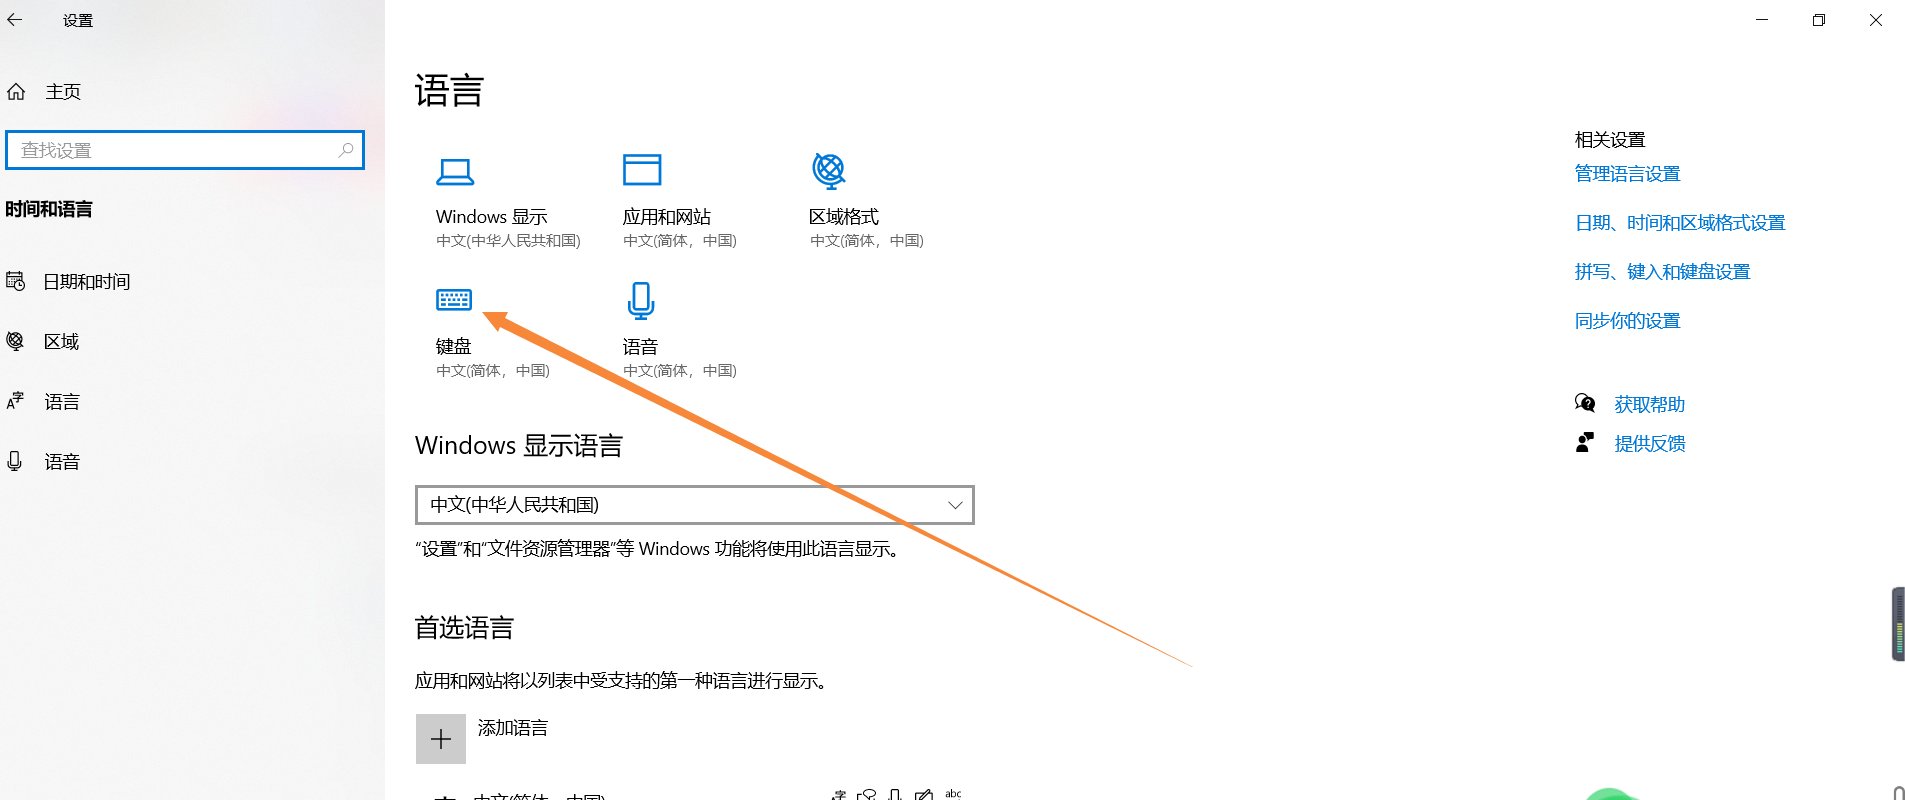Click the 提供反馈 person icon
The height and width of the screenshot is (800, 1905).
click(x=1585, y=442)
